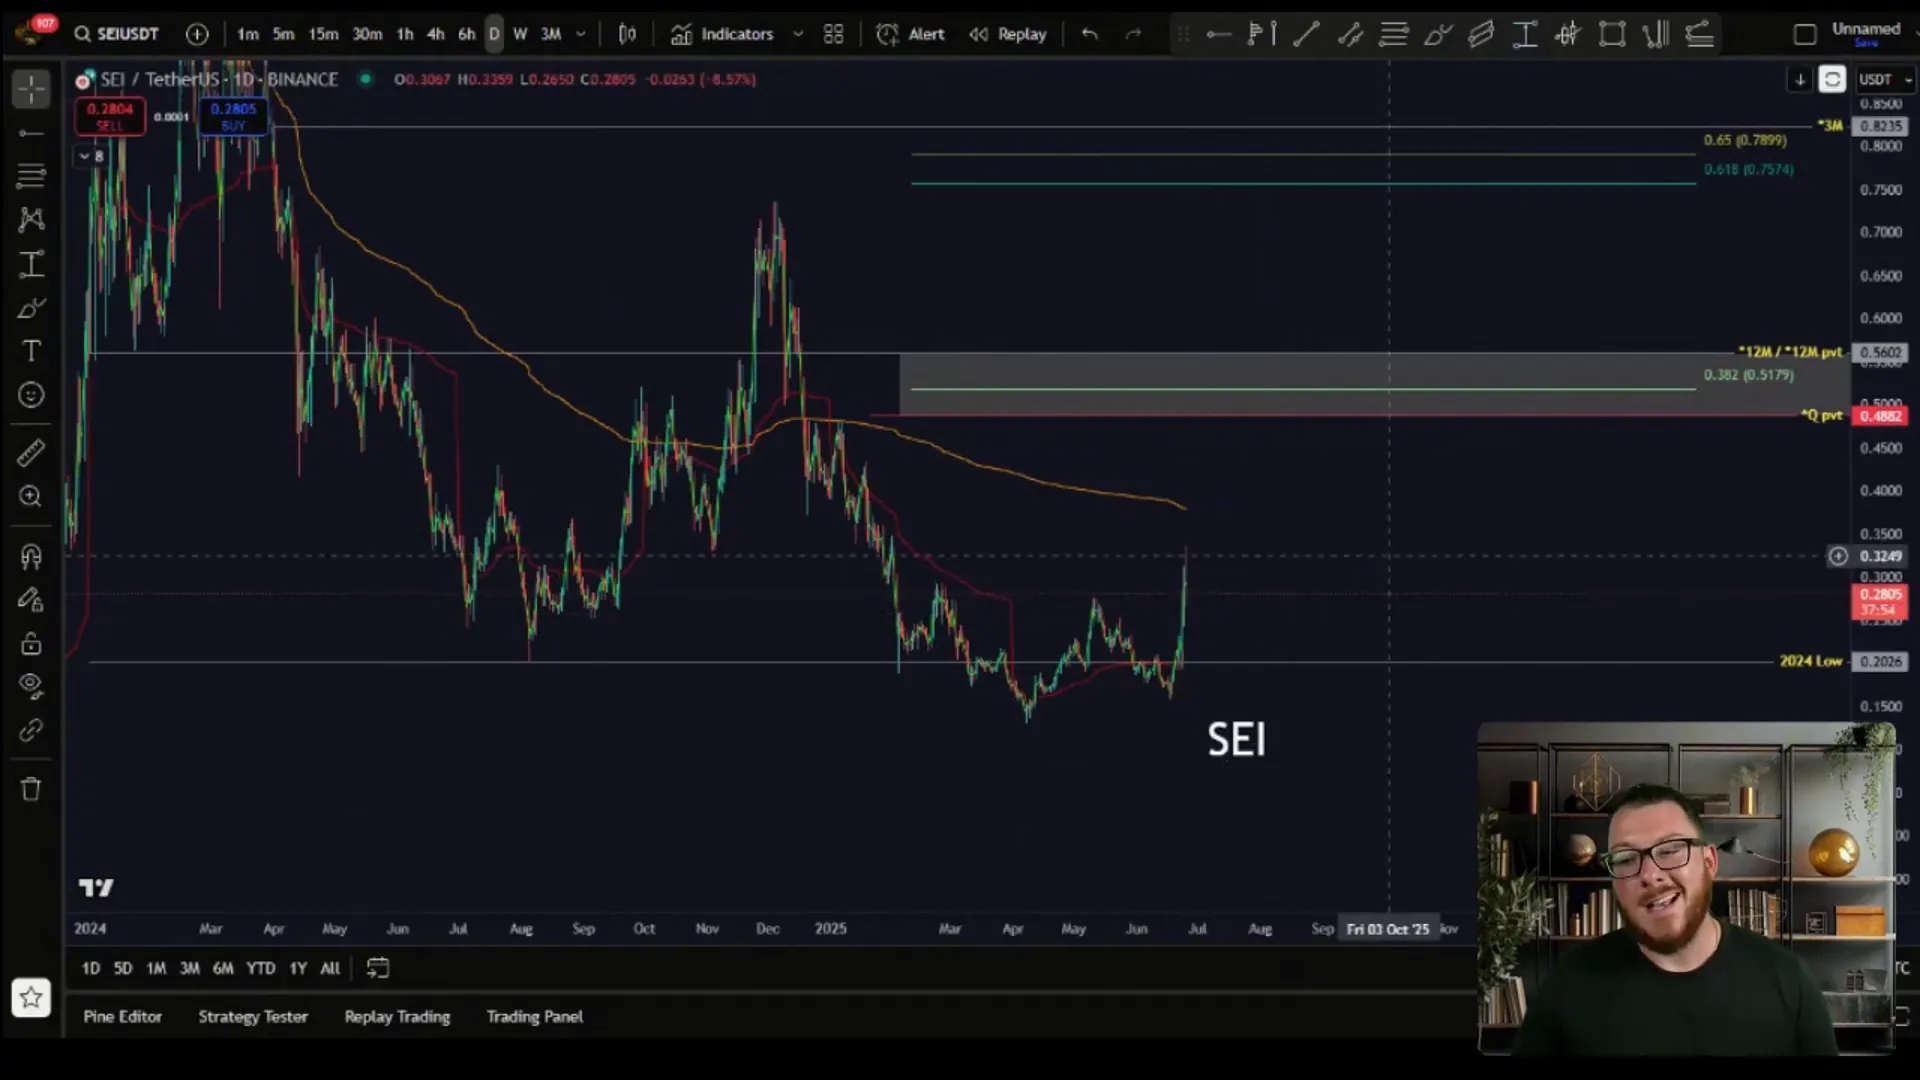Select the ruler measure tool

[31, 453]
